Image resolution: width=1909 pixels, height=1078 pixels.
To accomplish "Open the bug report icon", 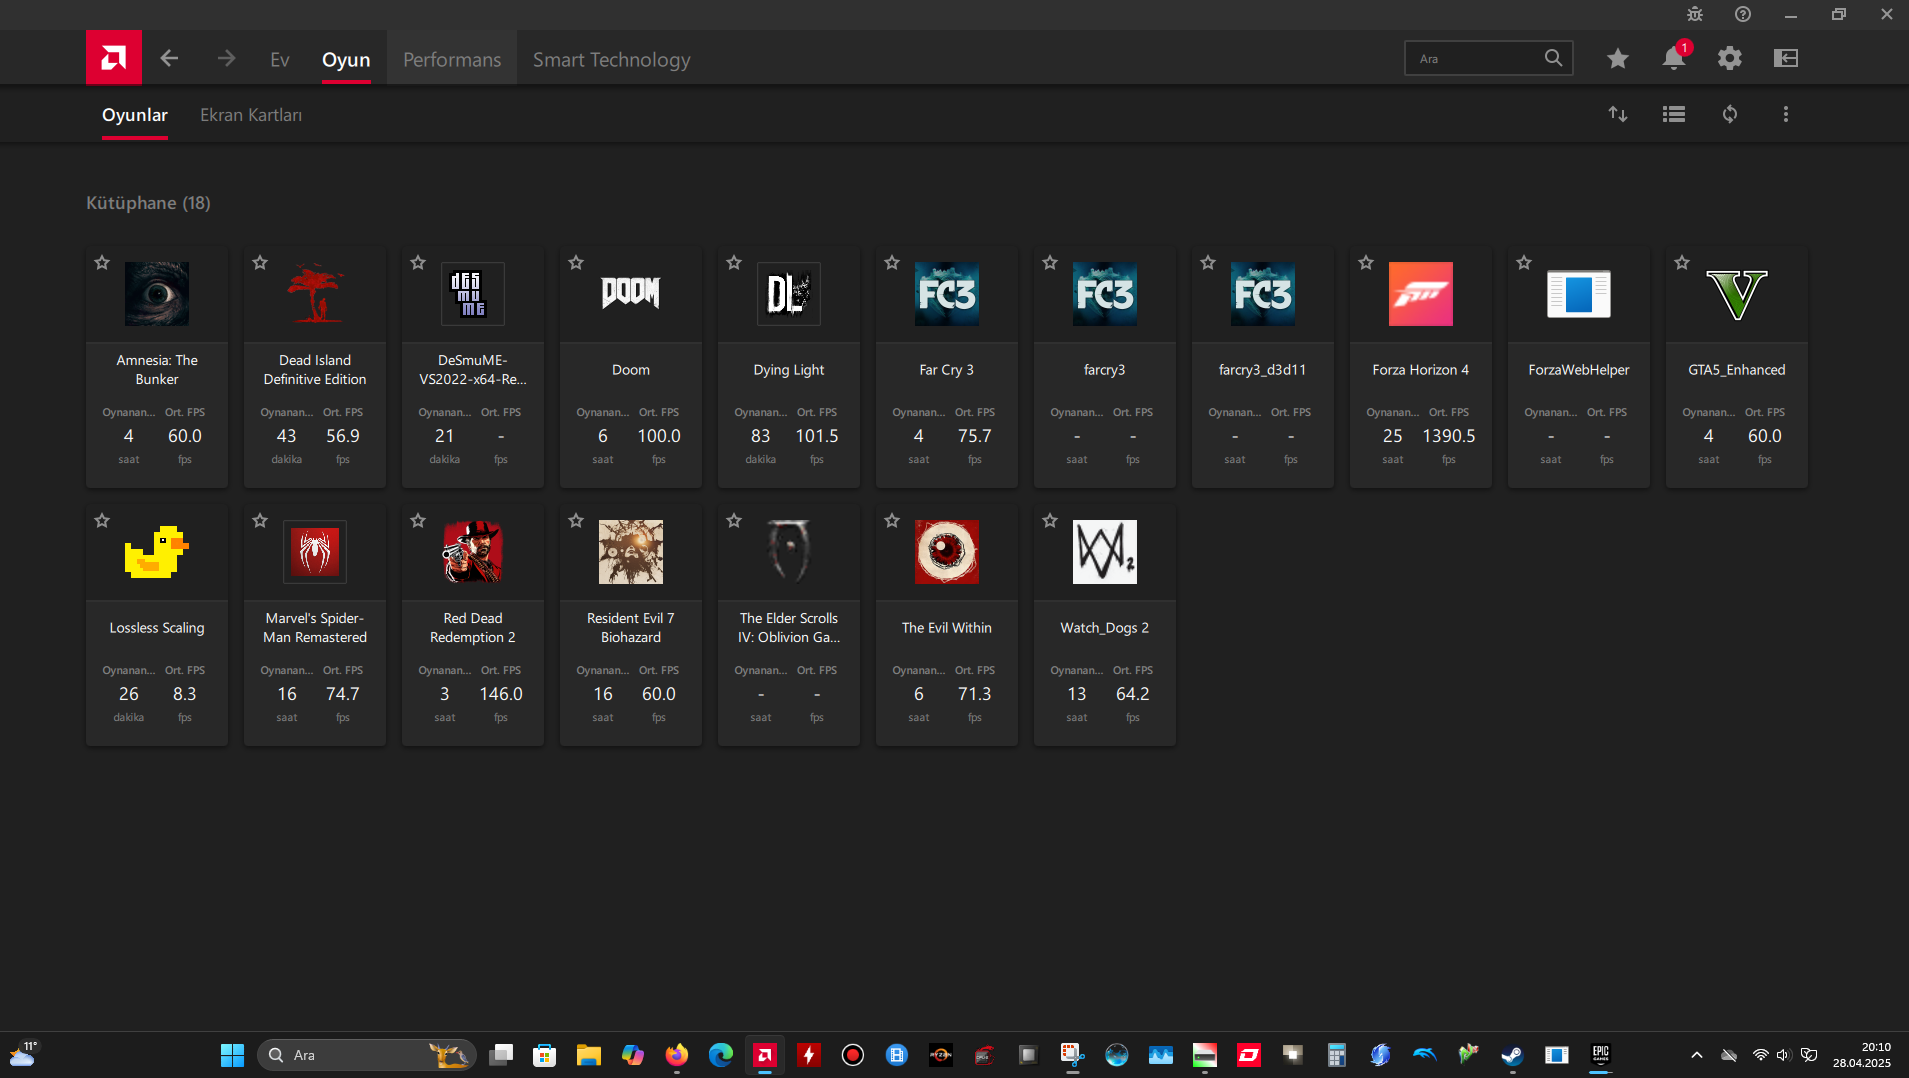I will (1695, 14).
